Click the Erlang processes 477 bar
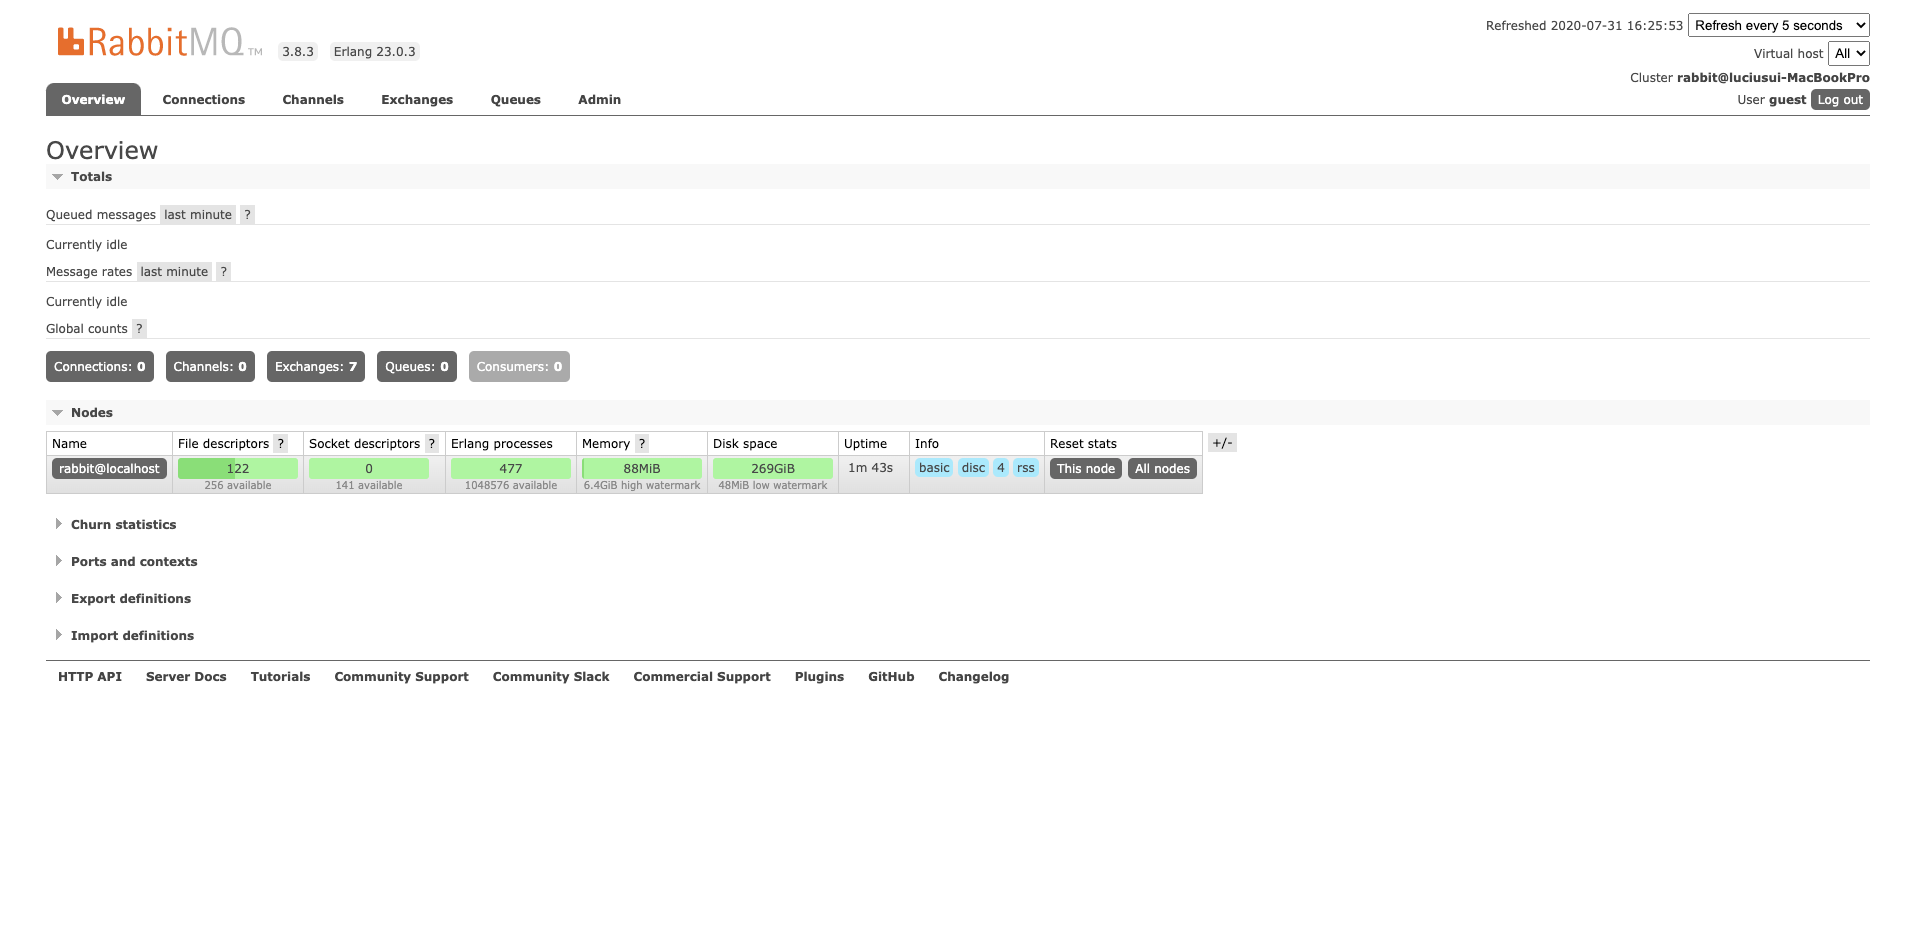The height and width of the screenshot is (938, 1915). point(511,468)
